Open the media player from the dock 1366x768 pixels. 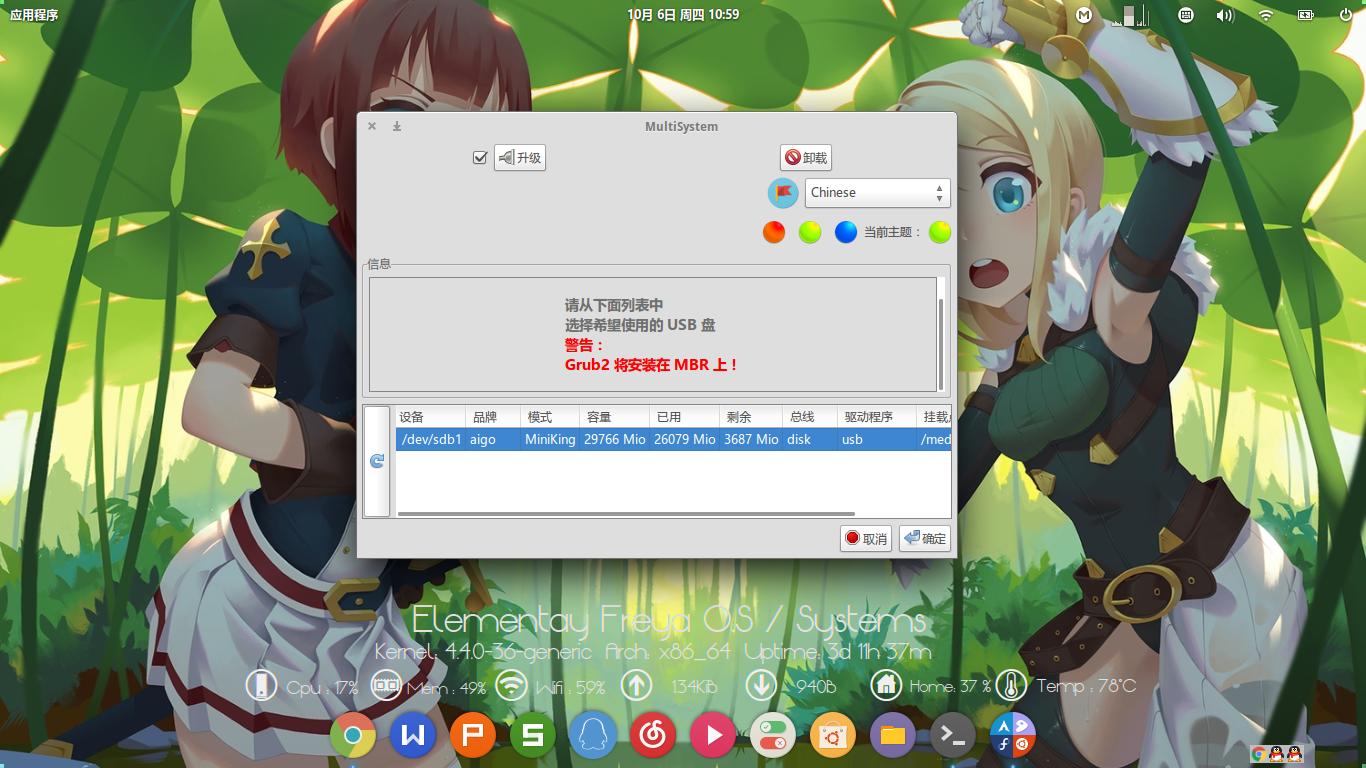pyautogui.click(x=712, y=734)
